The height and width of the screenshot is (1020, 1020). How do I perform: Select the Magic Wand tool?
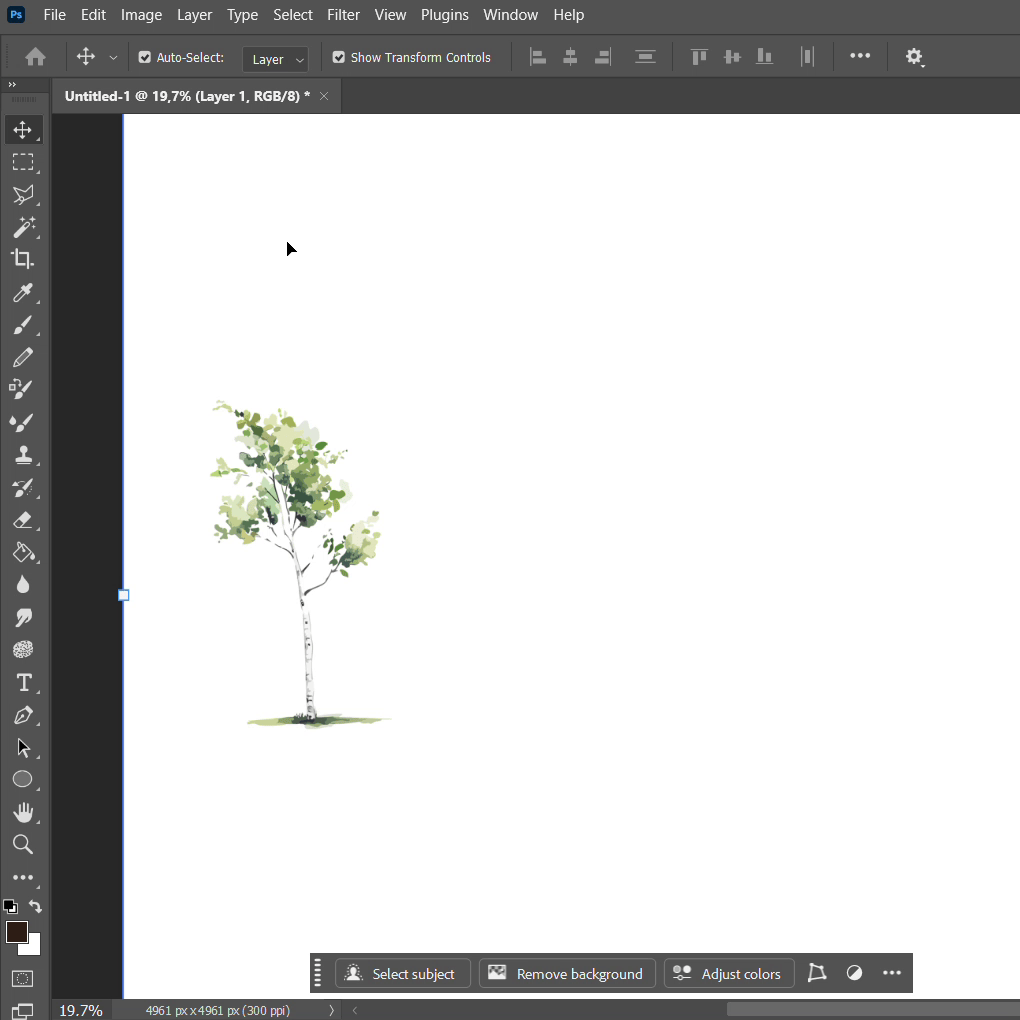tap(22, 227)
